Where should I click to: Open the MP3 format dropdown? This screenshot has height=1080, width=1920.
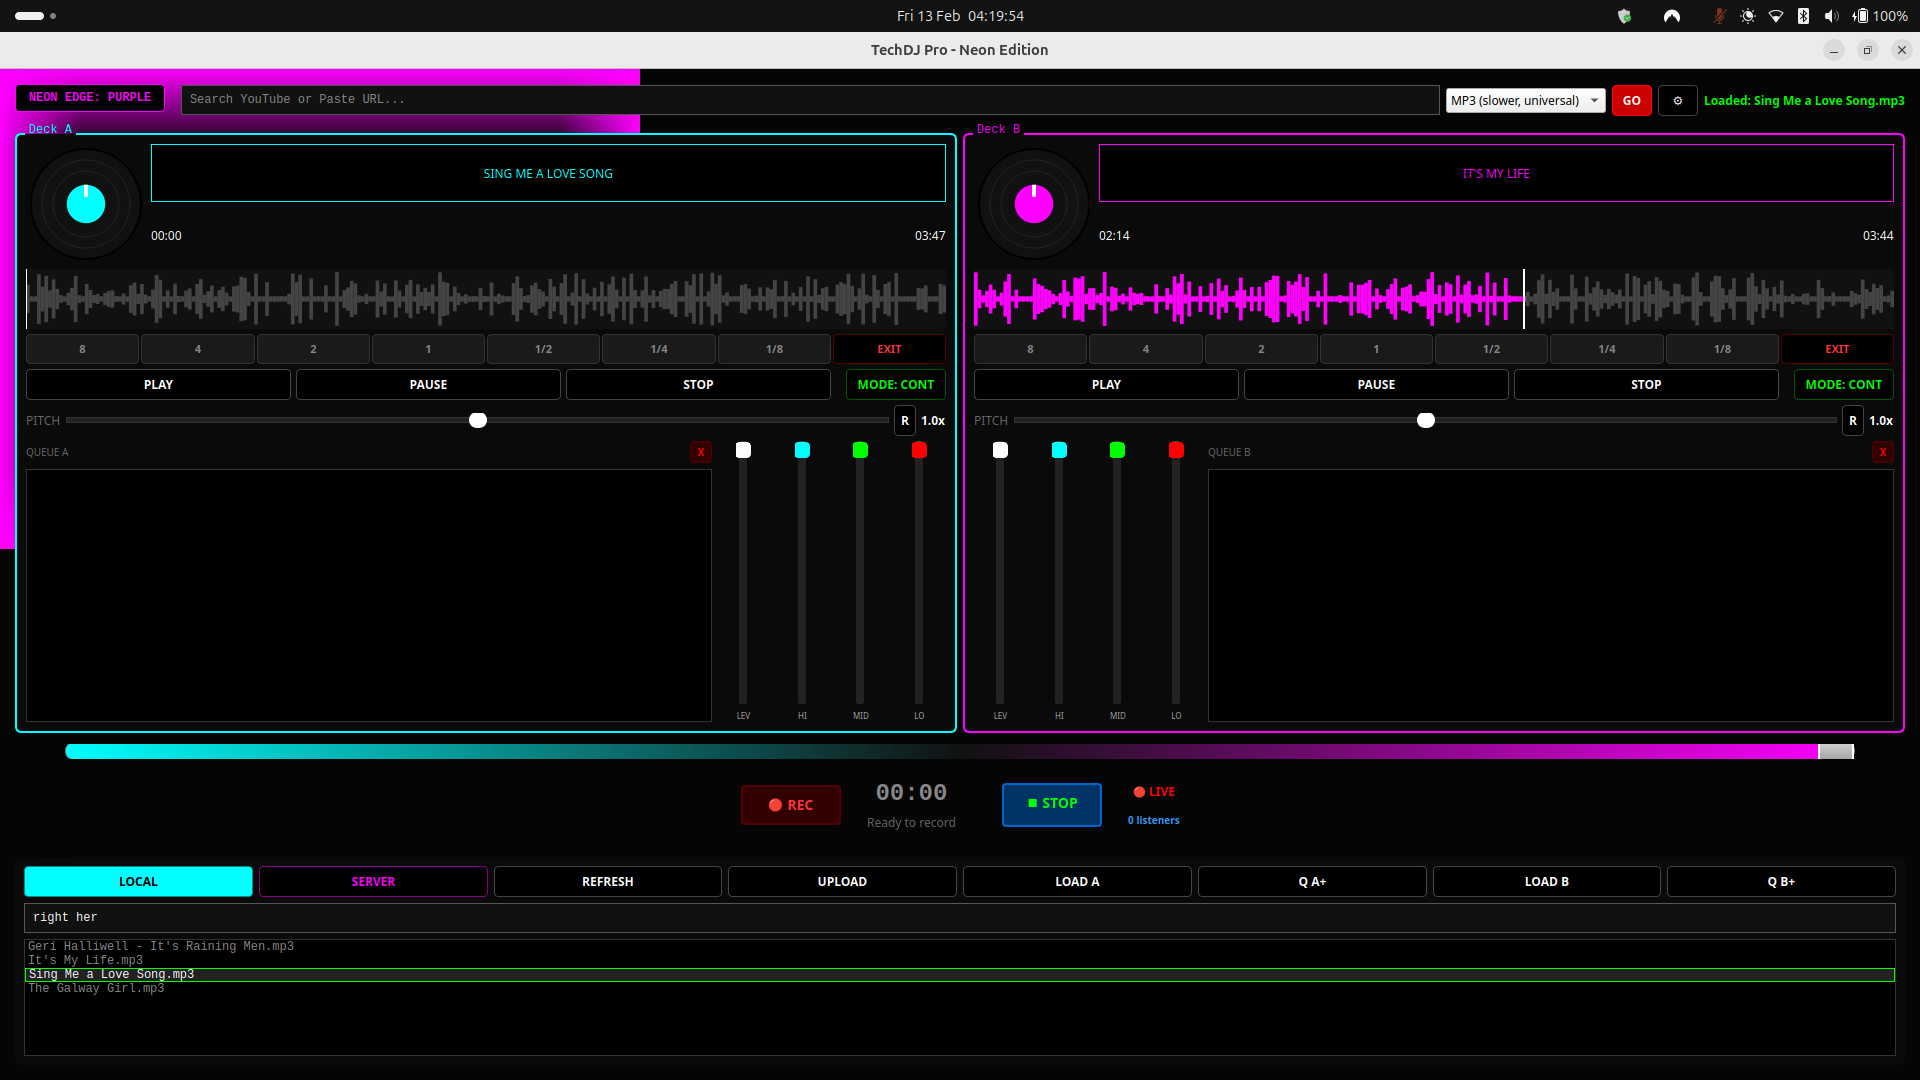(1524, 100)
